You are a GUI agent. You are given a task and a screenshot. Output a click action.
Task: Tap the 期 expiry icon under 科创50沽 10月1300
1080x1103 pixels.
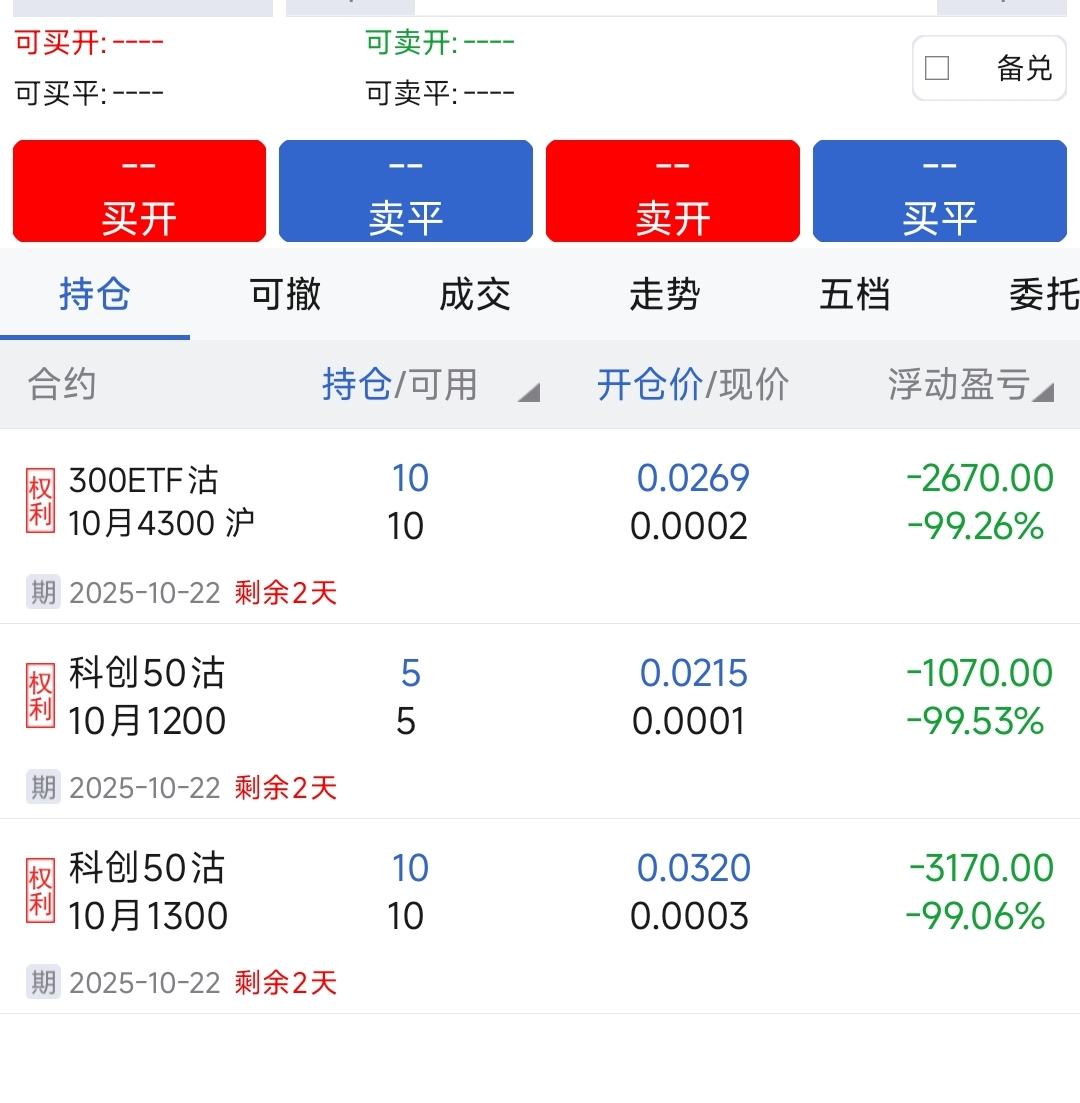coord(43,983)
